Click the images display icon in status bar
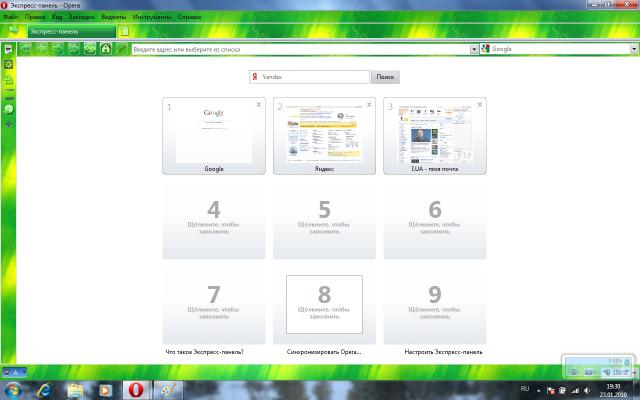 click(573, 372)
